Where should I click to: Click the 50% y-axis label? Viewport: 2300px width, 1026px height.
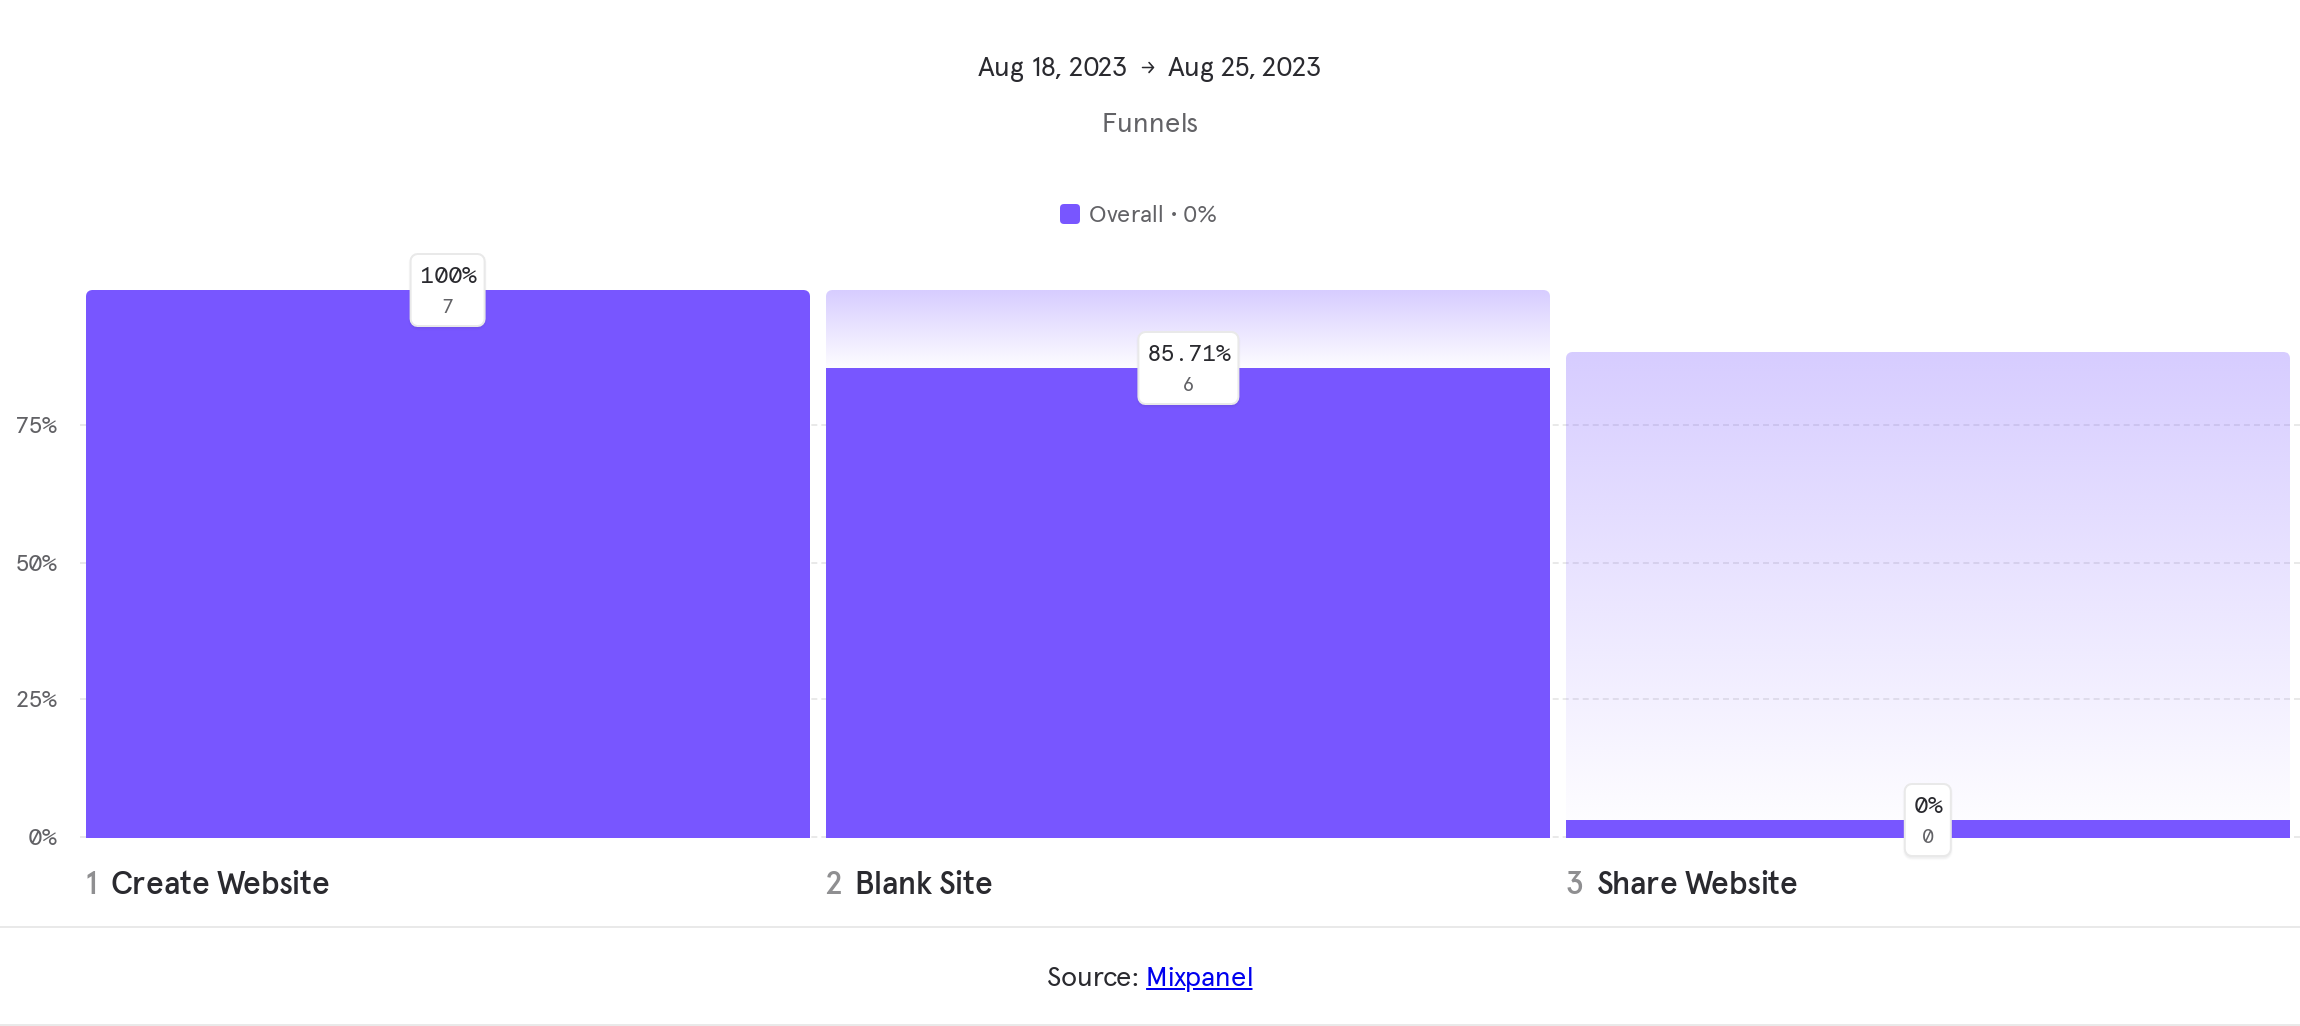tap(37, 563)
